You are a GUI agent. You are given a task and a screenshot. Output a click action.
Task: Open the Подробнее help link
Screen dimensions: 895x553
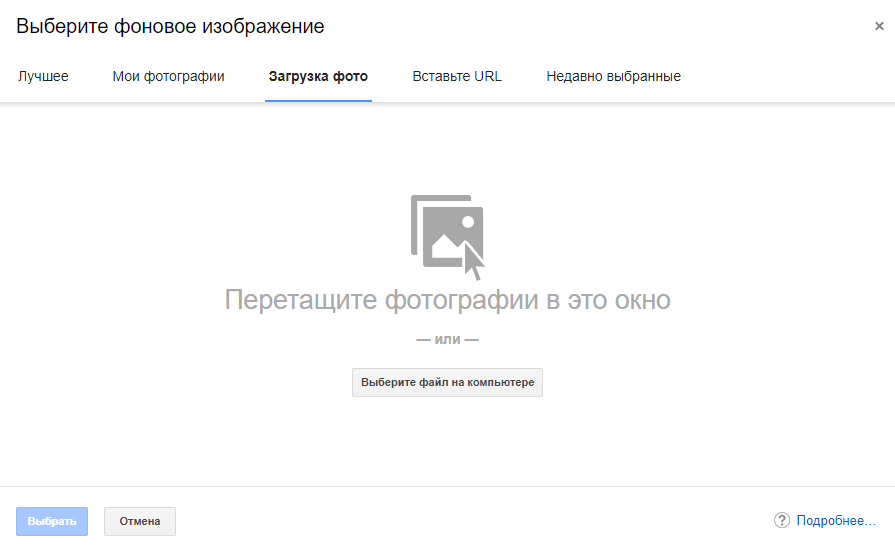836,521
